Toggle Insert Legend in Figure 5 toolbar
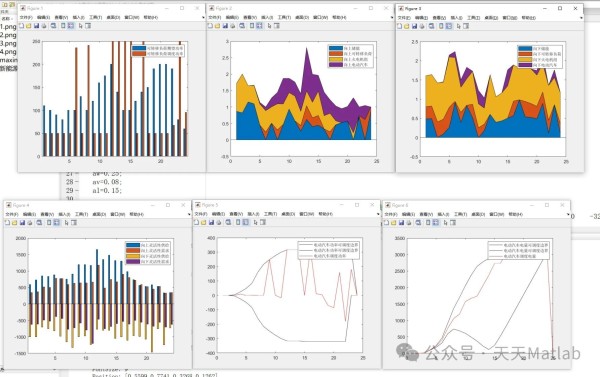This screenshot has height=377, width=600. pos(246,222)
